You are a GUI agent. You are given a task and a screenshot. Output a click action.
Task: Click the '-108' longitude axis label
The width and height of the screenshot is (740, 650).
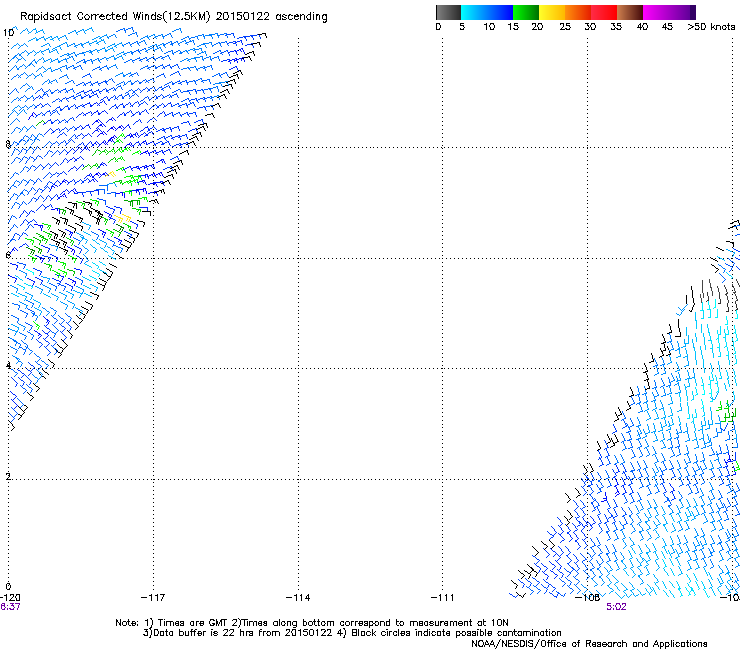pyautogui.click(x=588, y=598)
